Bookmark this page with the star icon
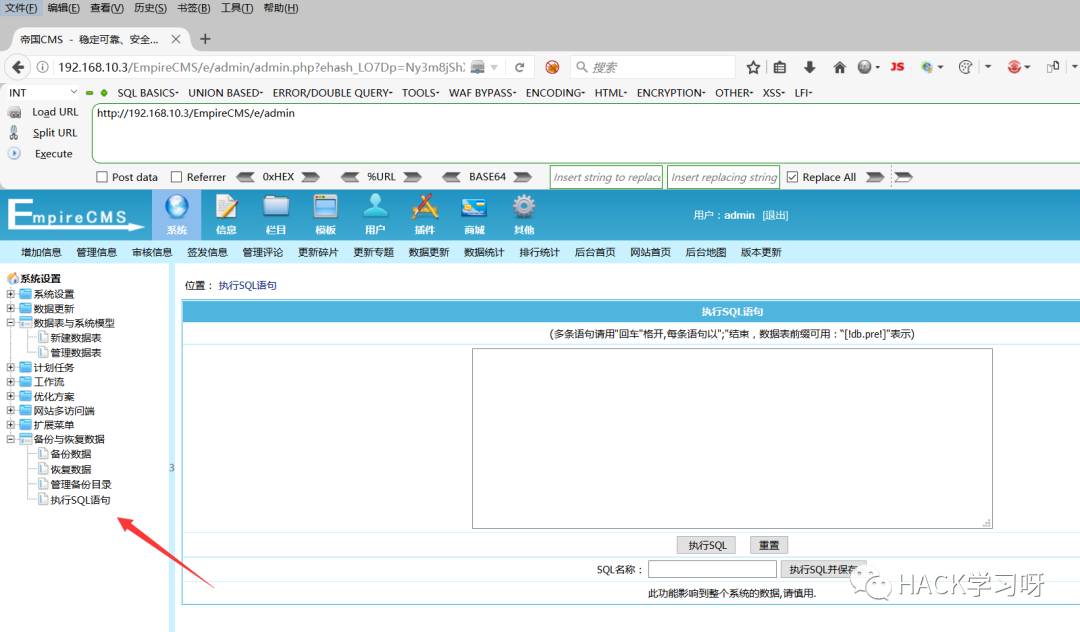The height and width of the screenshot is (632, 1080). (753, 67)
